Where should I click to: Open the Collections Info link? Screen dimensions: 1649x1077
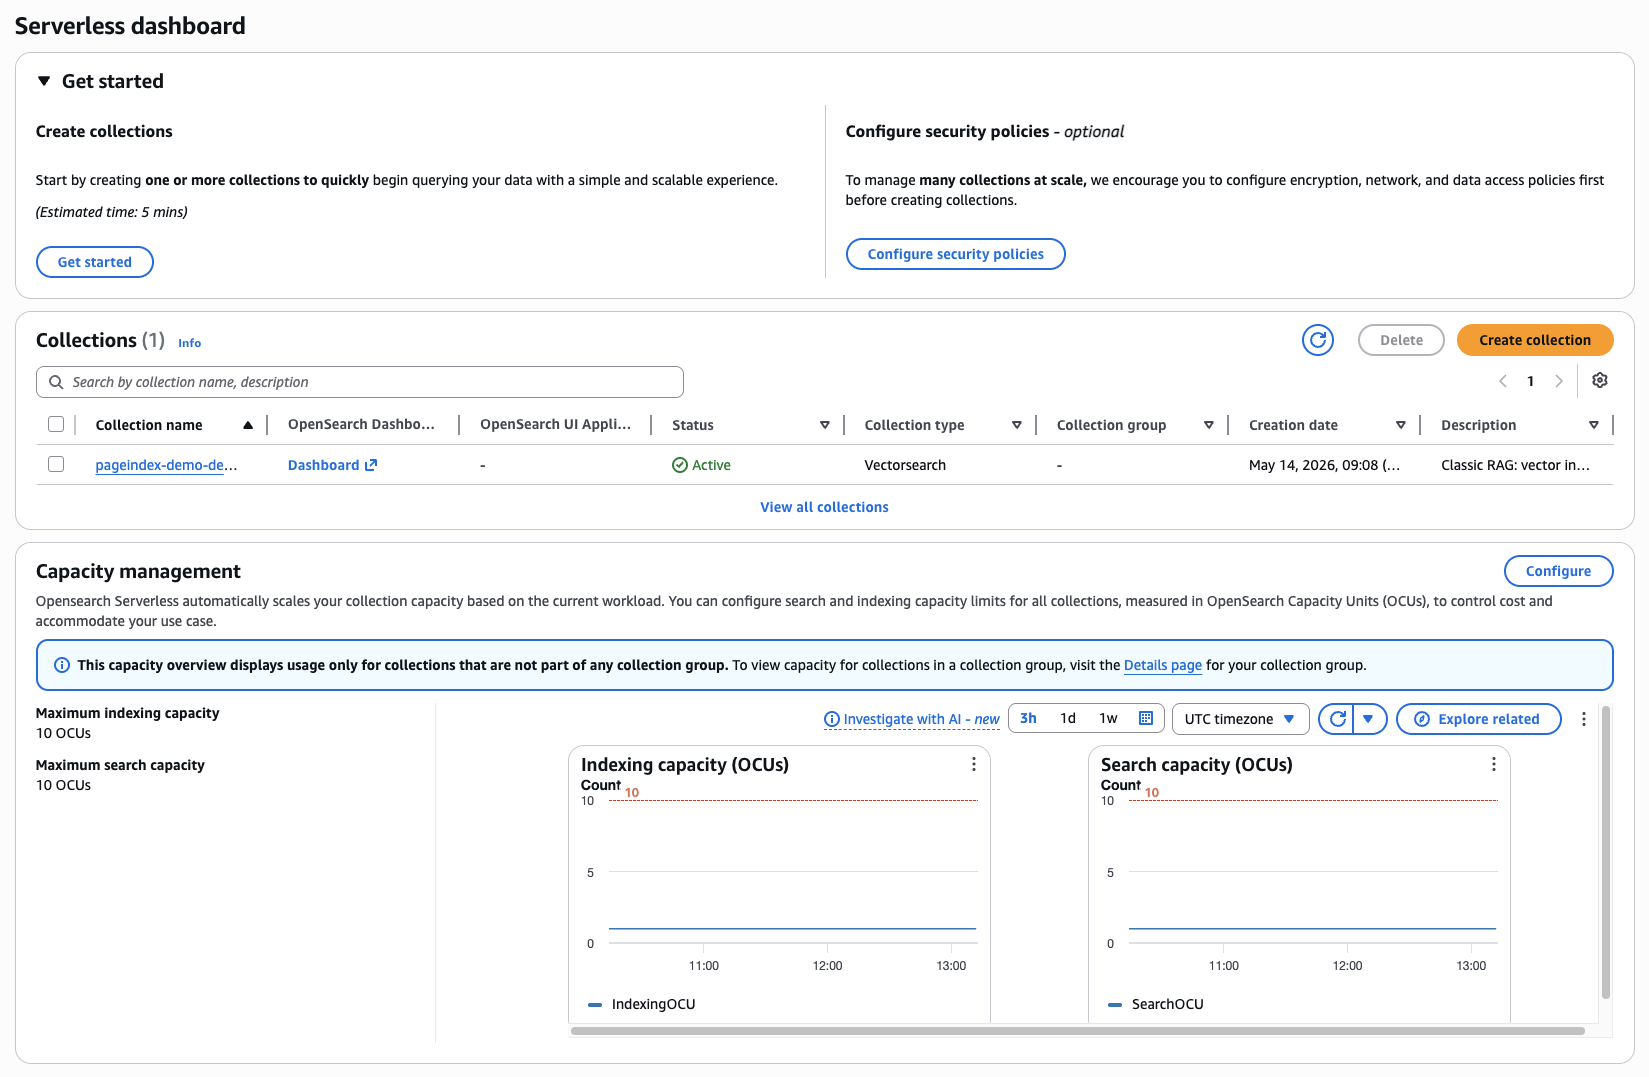(x=189, y=343)
